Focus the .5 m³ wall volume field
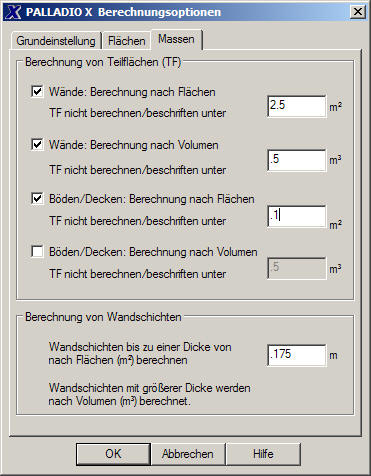Screen dimensions: 371x476 297,160
